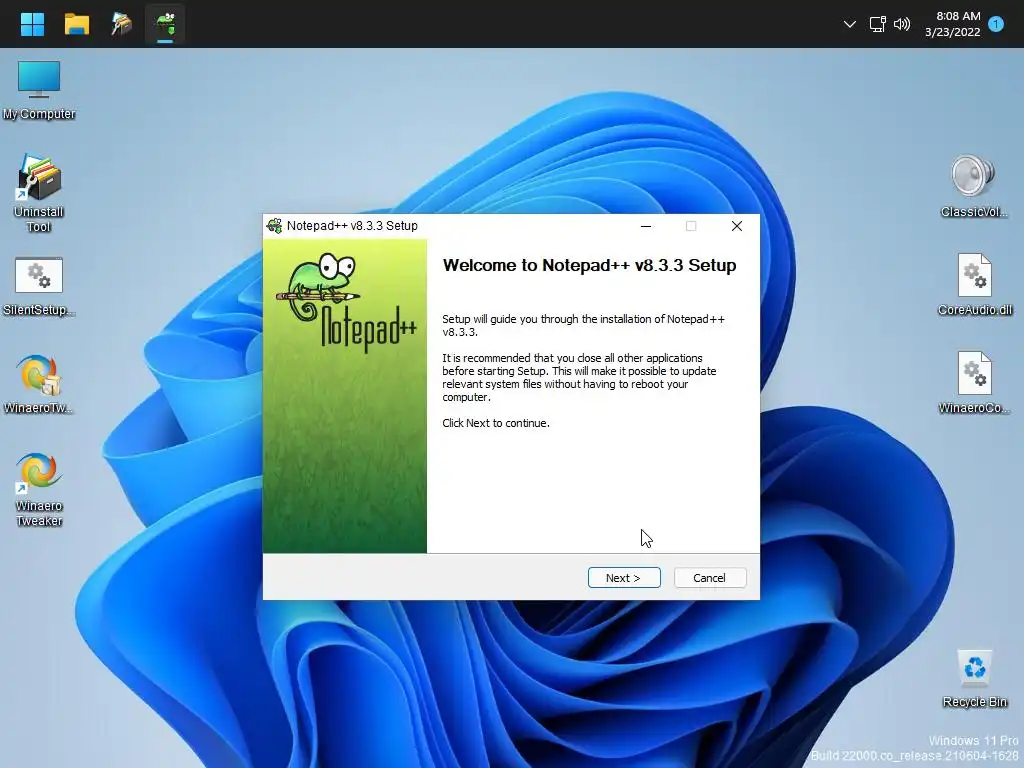Open the clock showing 8:08 AM

(x=952, y=24)
